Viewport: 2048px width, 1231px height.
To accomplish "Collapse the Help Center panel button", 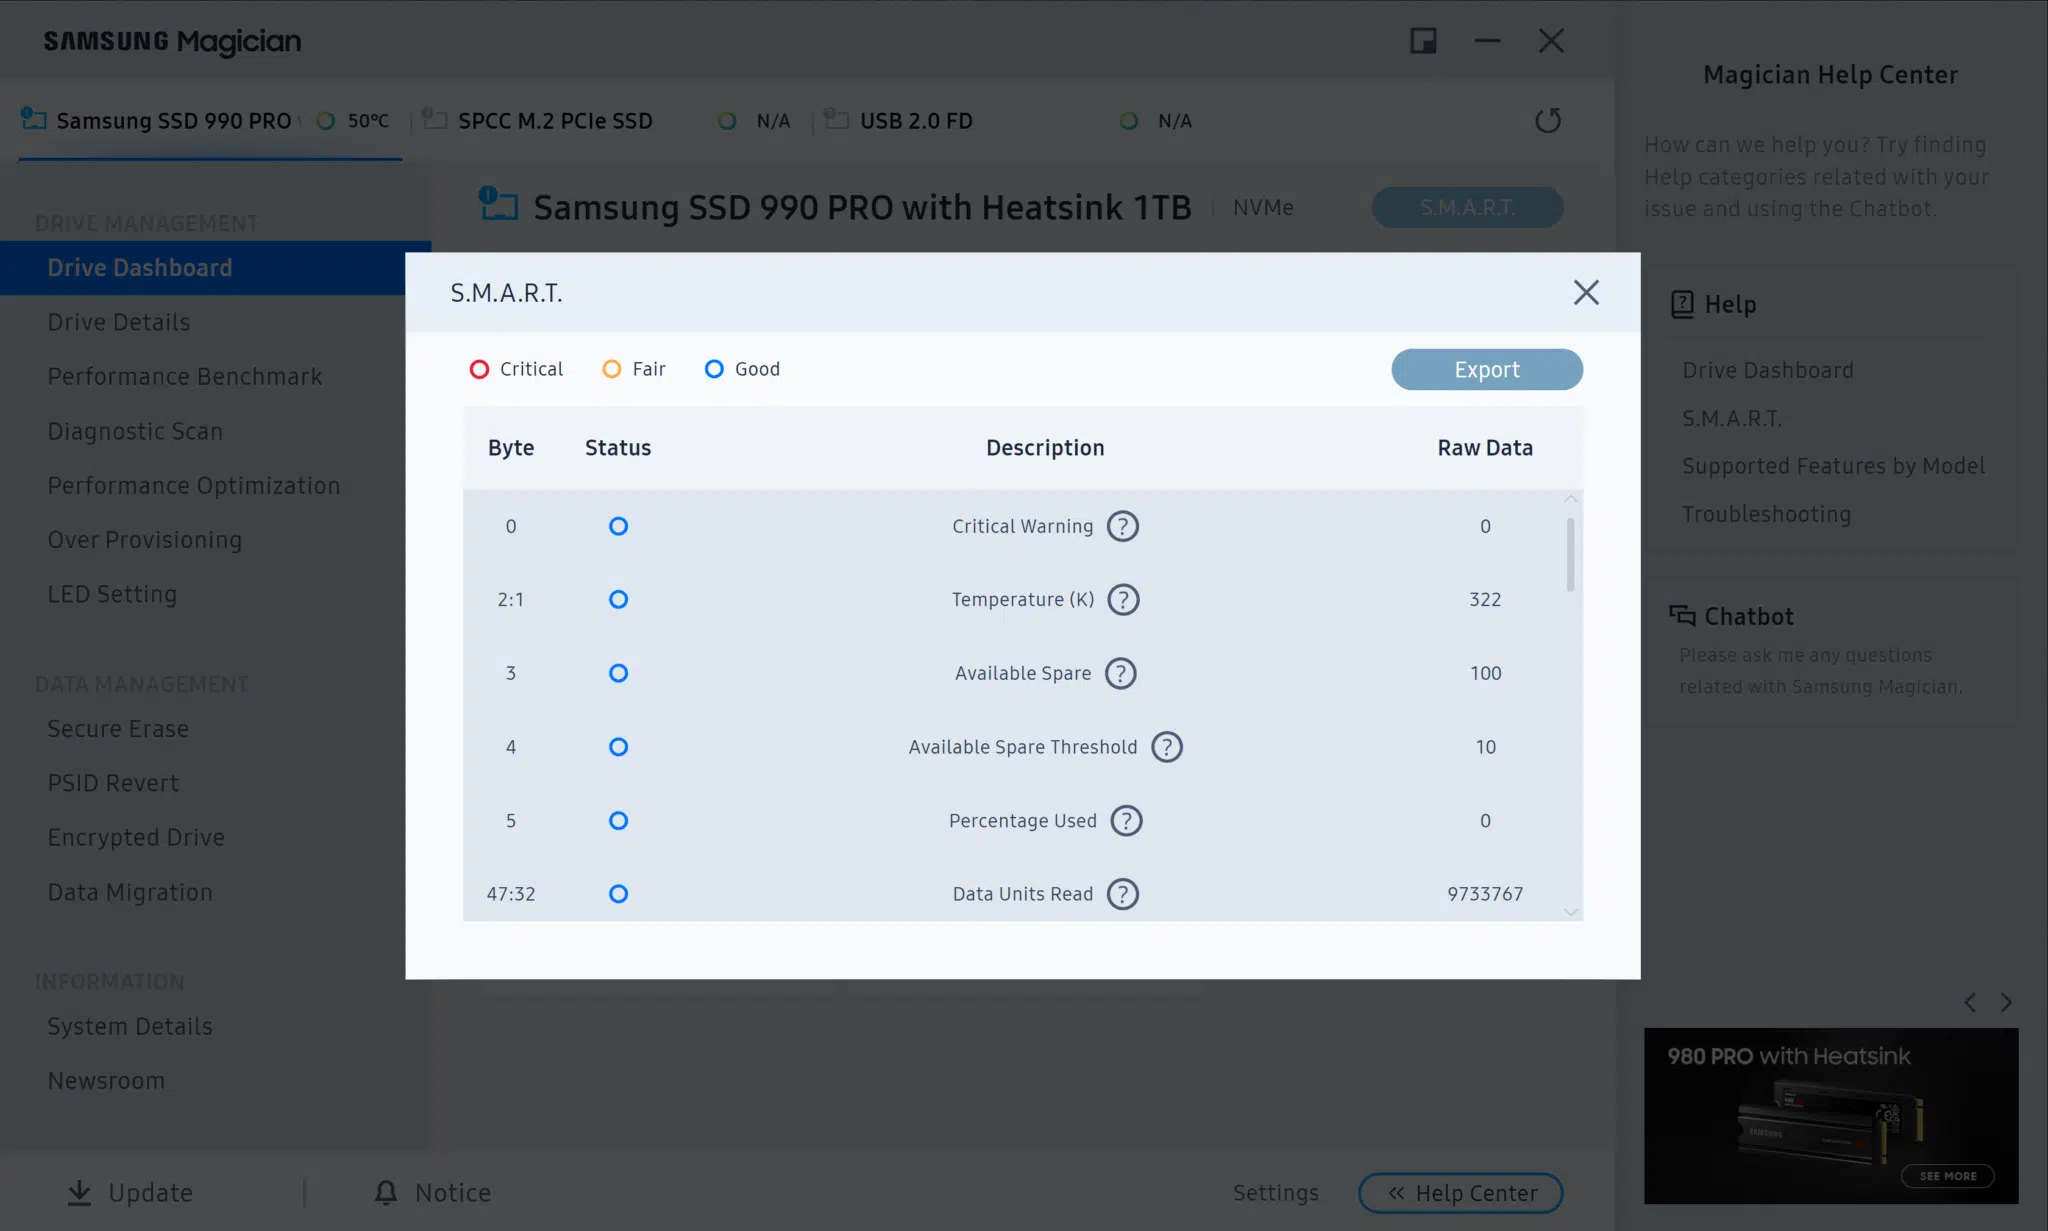I will point(1460,1193).
